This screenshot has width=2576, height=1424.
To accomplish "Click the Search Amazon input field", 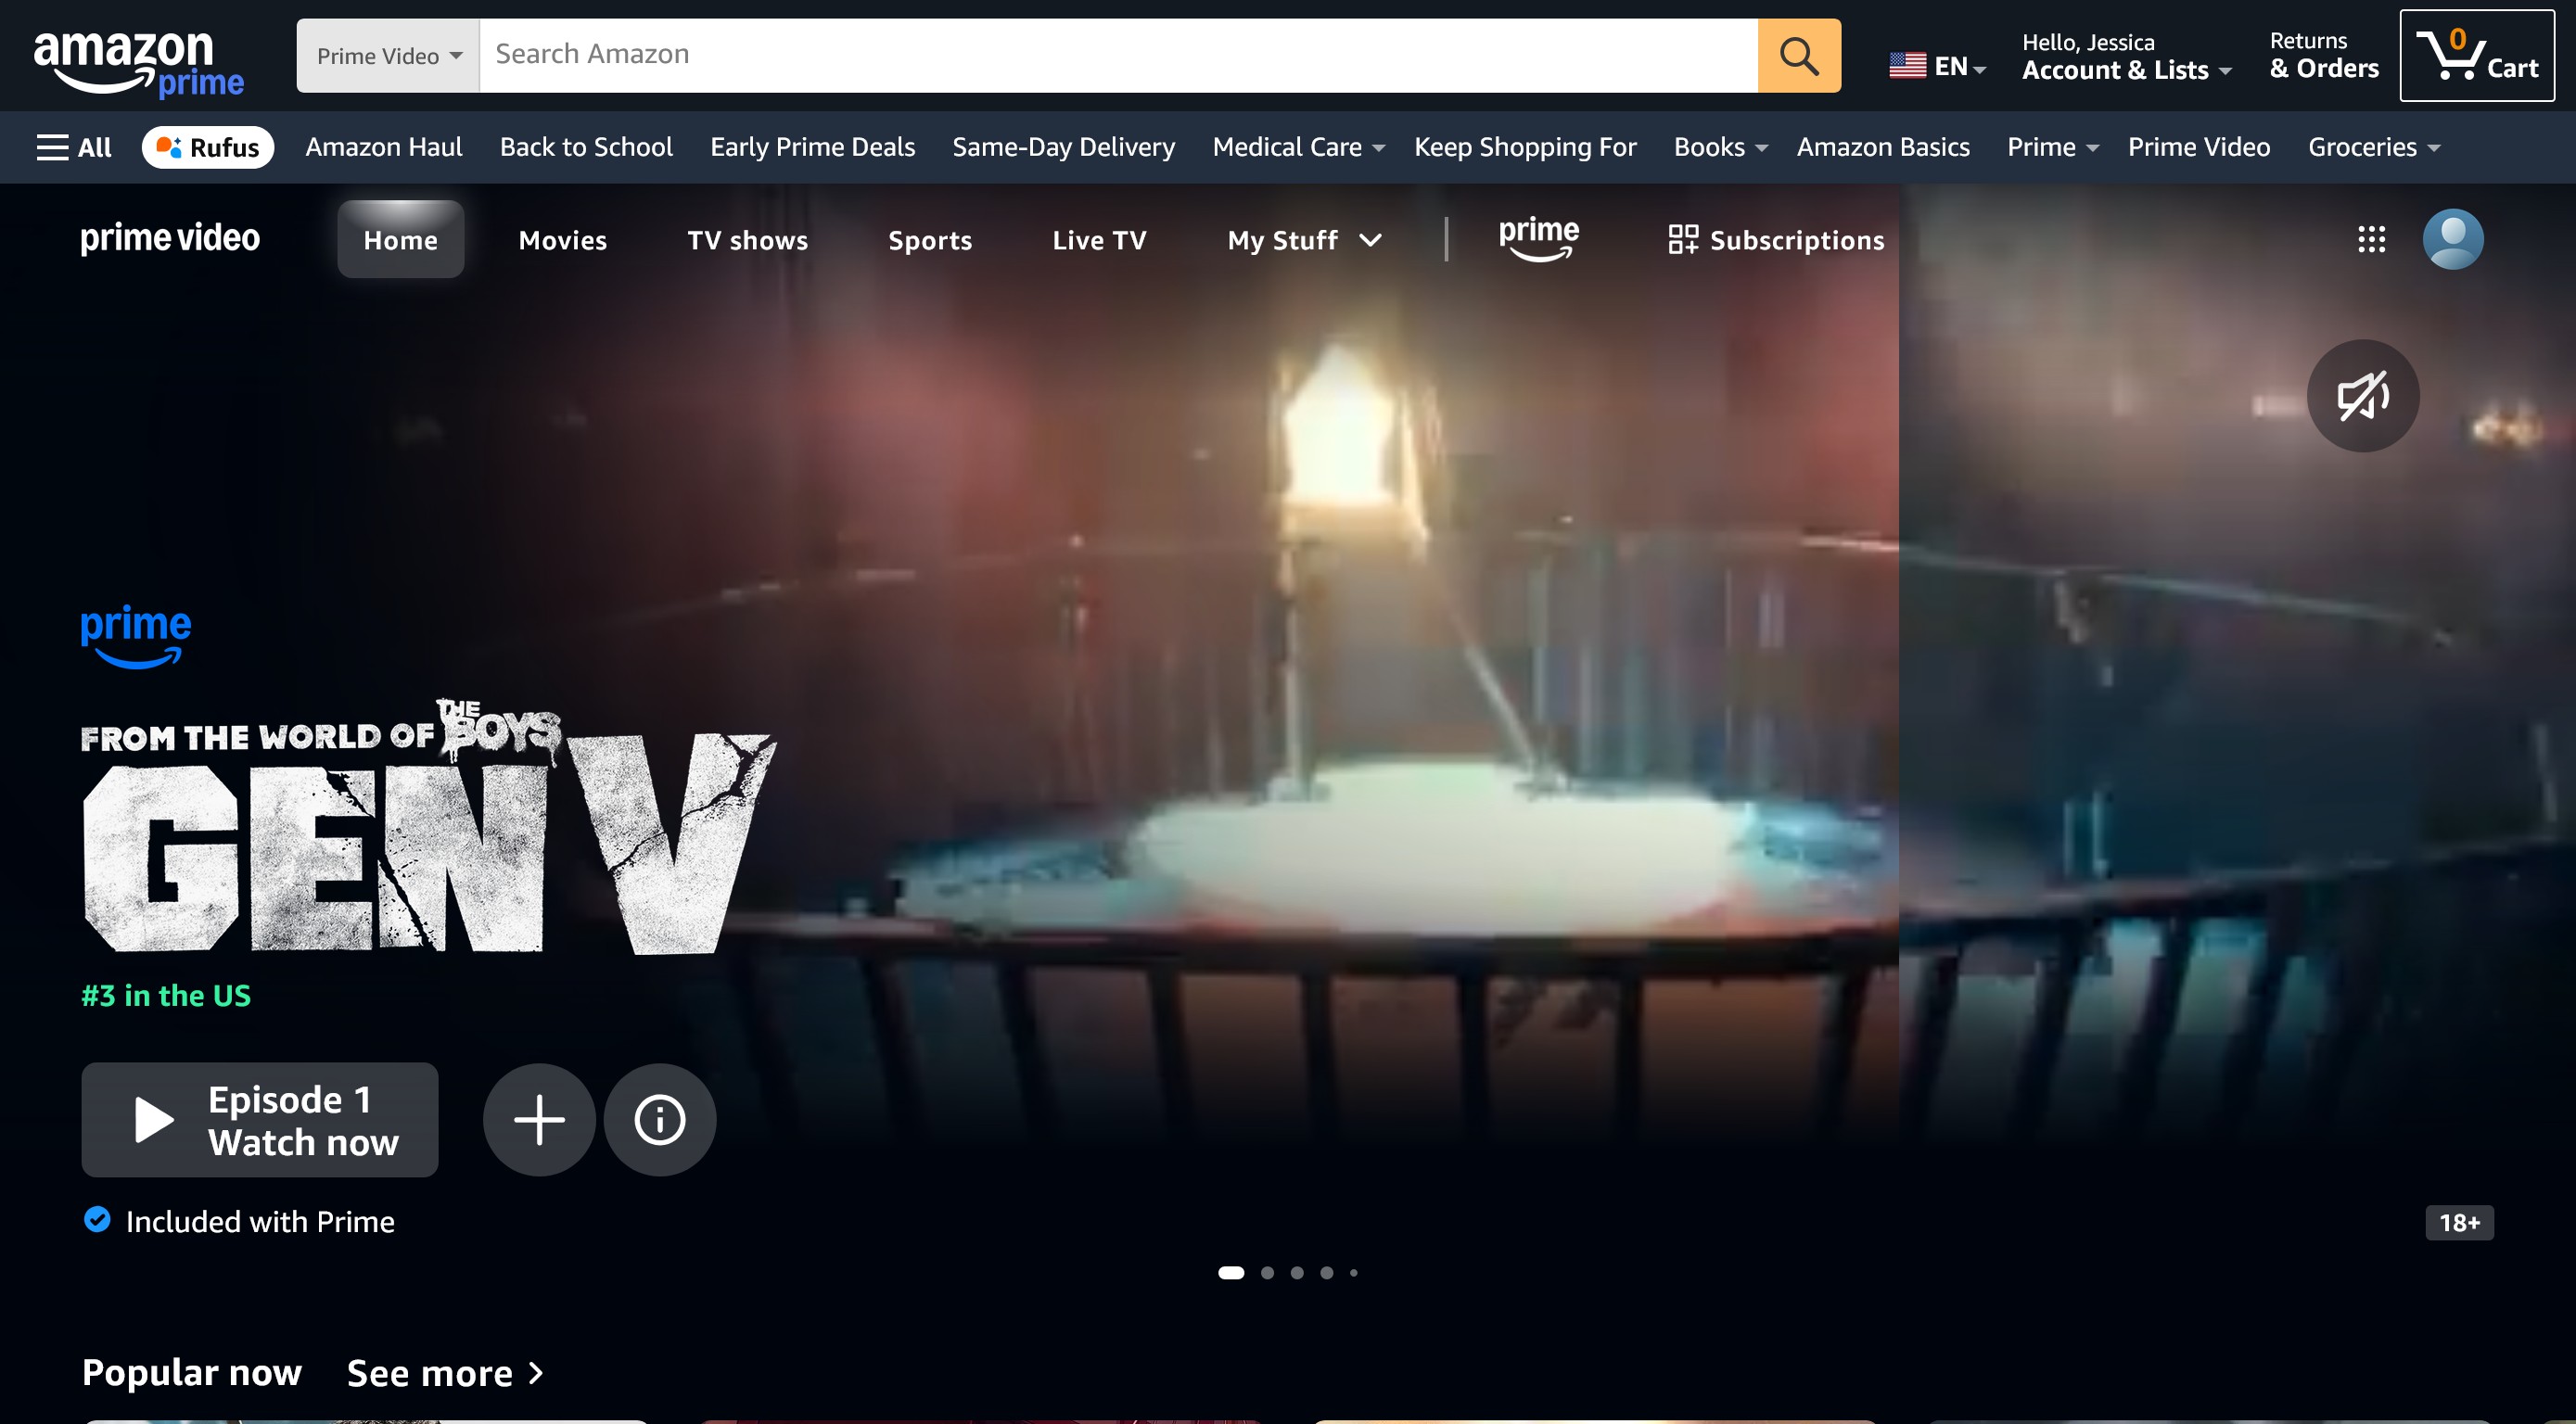I will pyautogui.click(x=1118, y=56).
